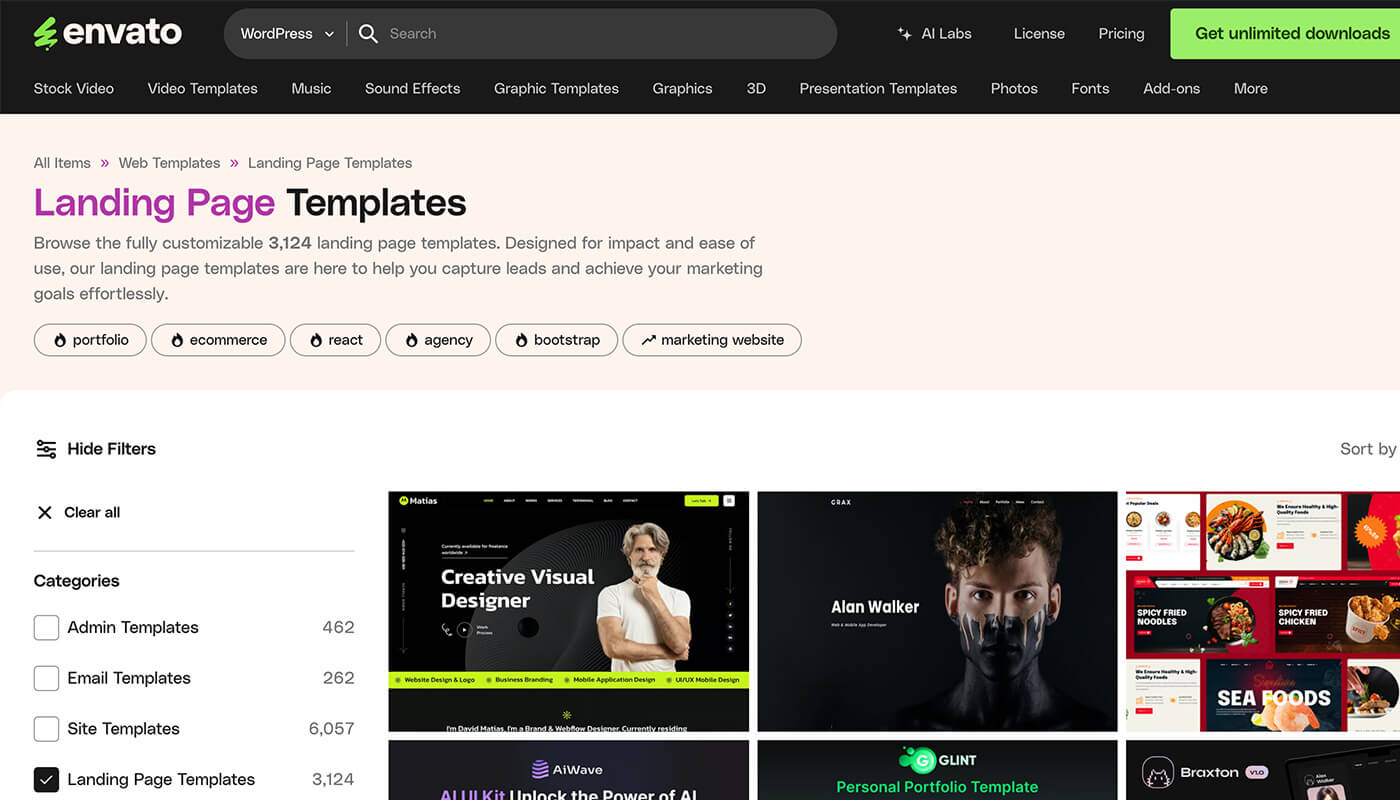Click the Clear all X icon
This screenshot has width=1400, height=800.
[45, 513]
